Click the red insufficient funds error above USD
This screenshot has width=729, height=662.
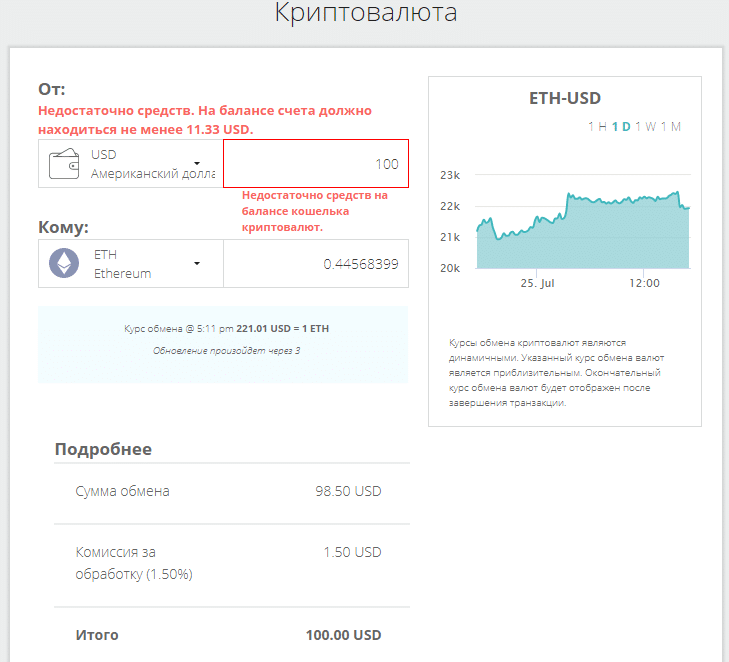tap(204, 120)
